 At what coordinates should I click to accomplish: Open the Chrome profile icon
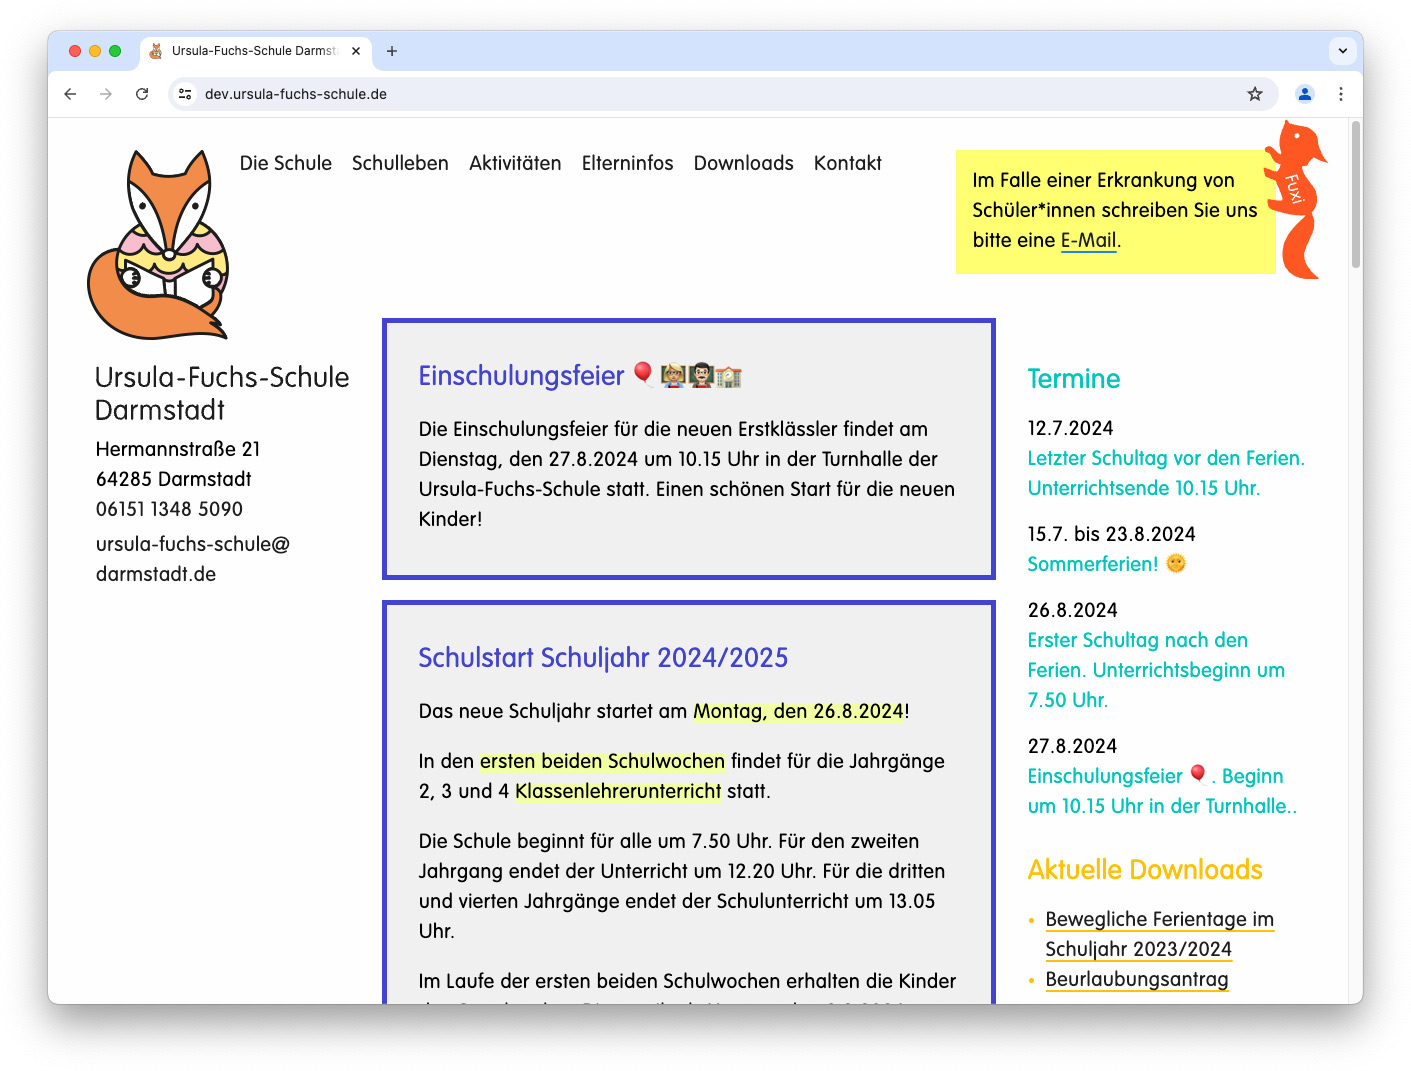click(x=1304, y=94)
